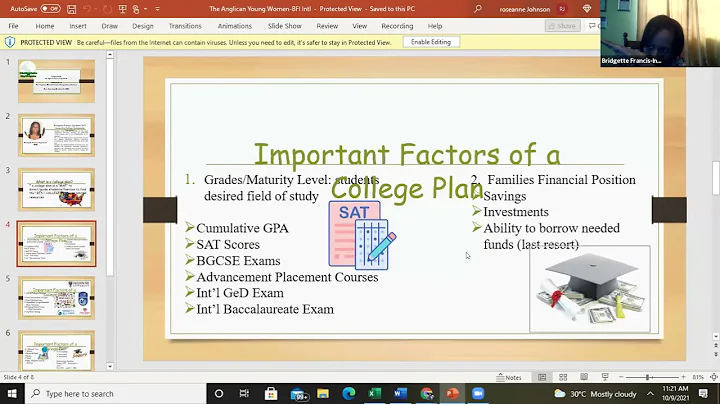Select slide 1 thumbnail
Screen dimensions: 720x404
coord(56,81)
